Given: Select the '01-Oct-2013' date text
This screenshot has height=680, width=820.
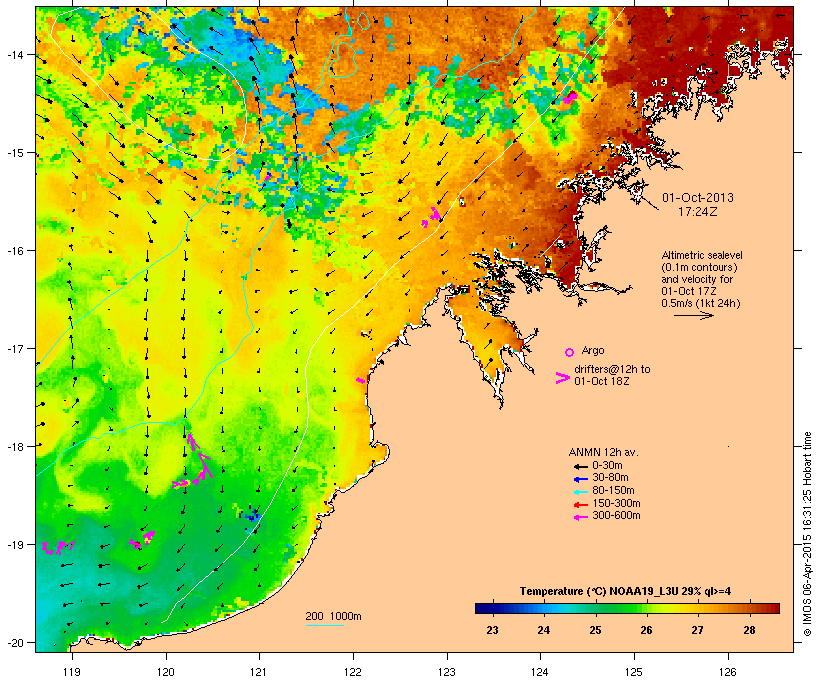Looking at the screenshot, I should click(x=698, y=198).
